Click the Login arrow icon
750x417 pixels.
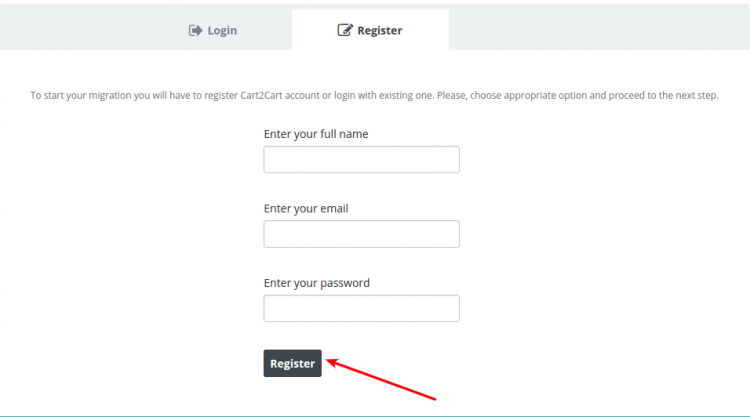click(x=195, y=31)
